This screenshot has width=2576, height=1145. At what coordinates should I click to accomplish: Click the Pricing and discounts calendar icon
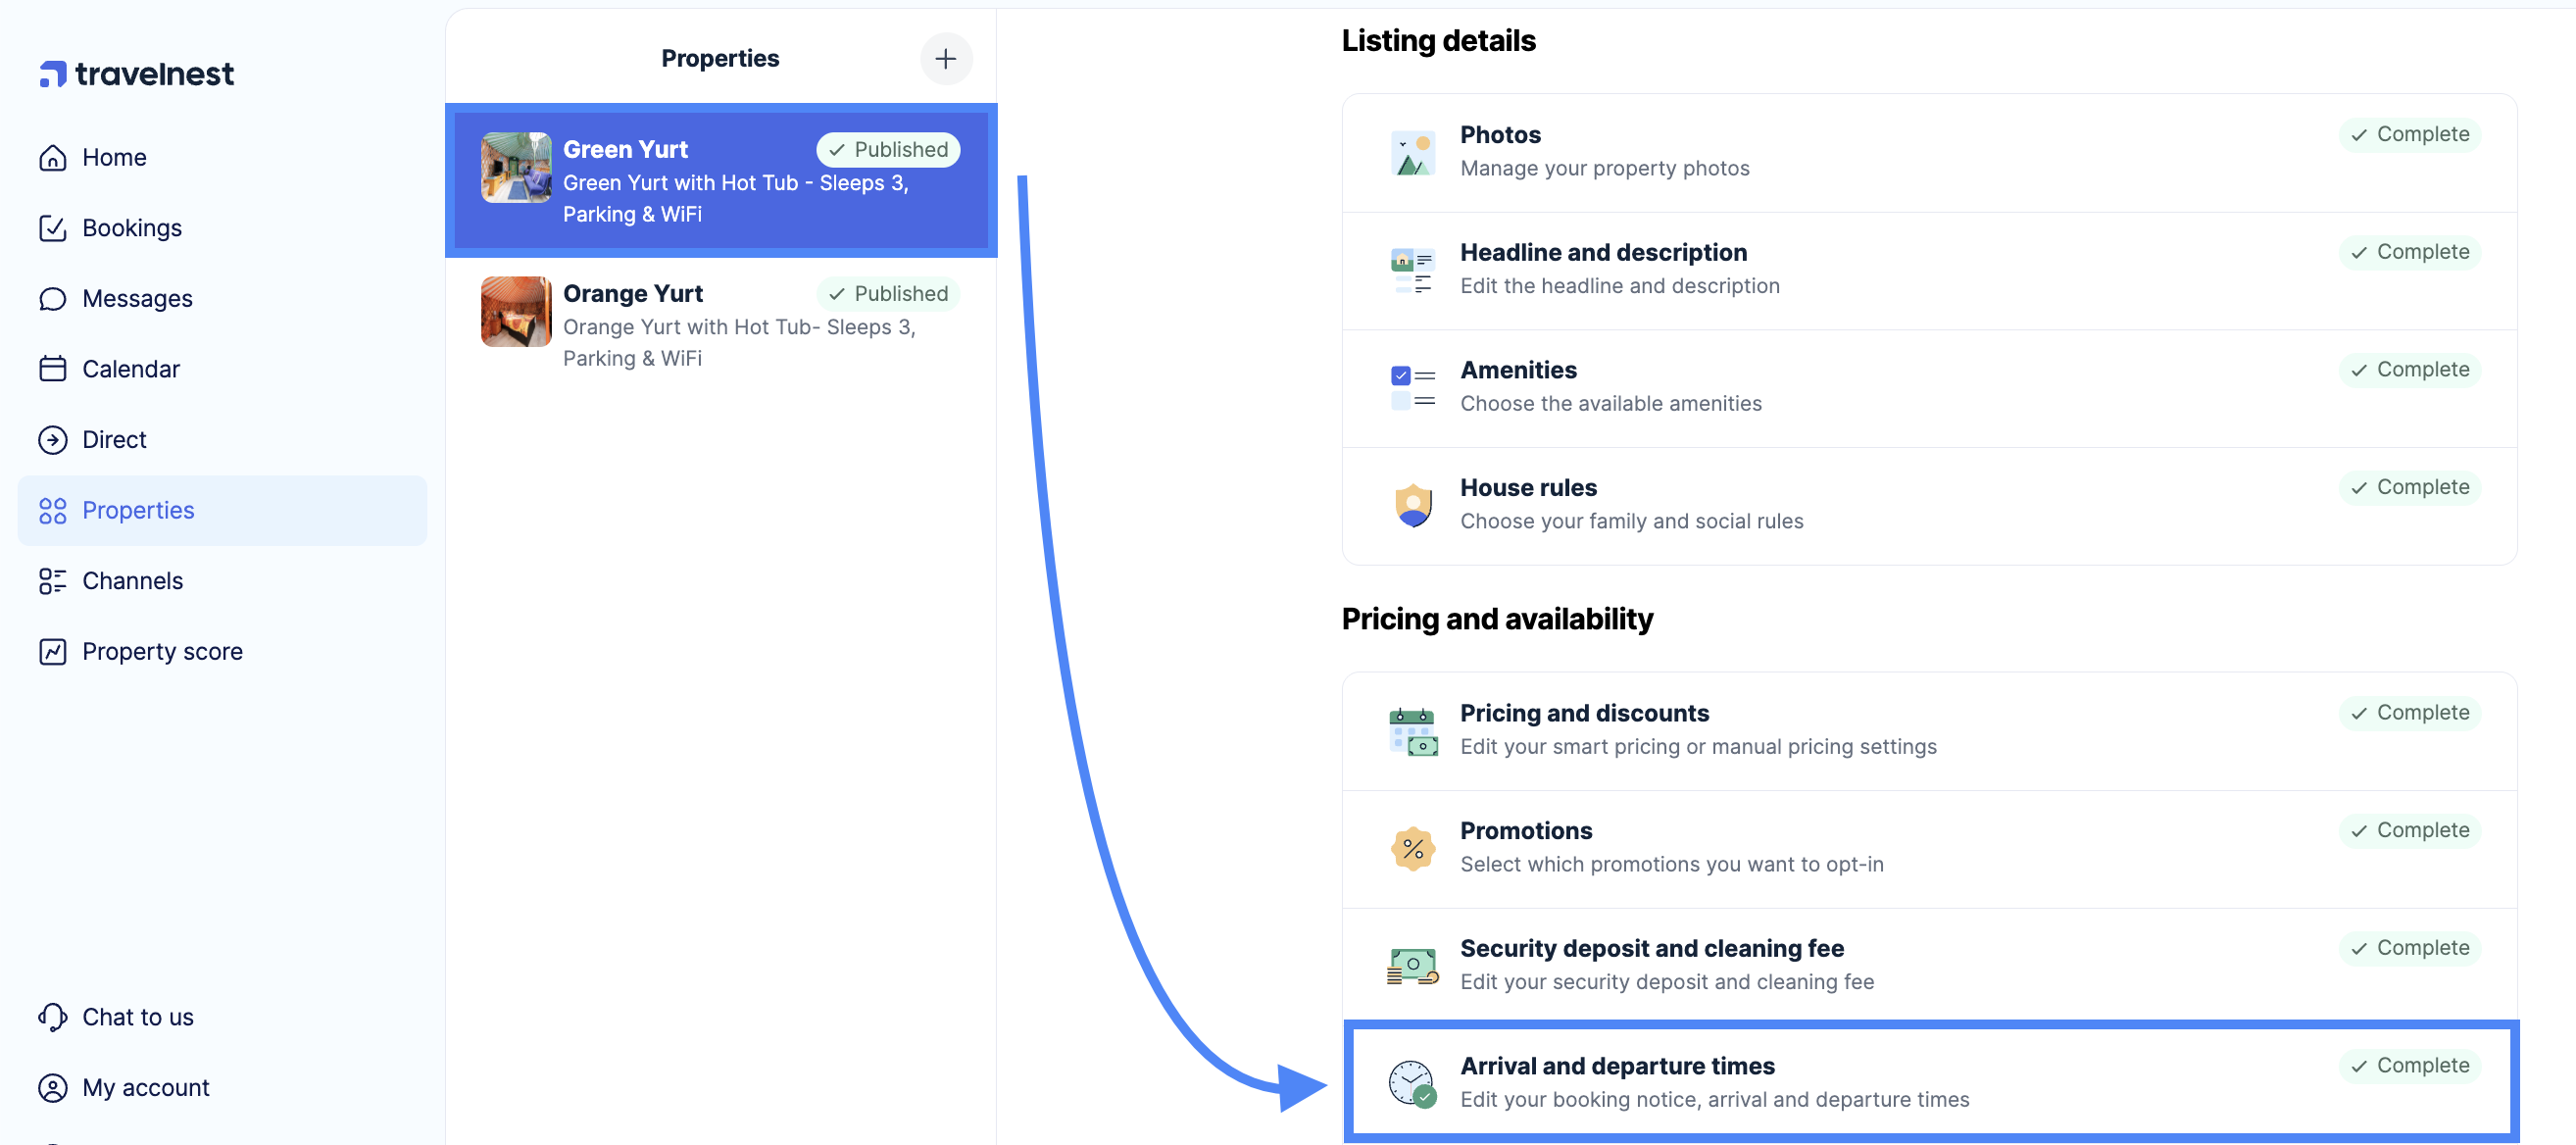(1412, 730)
